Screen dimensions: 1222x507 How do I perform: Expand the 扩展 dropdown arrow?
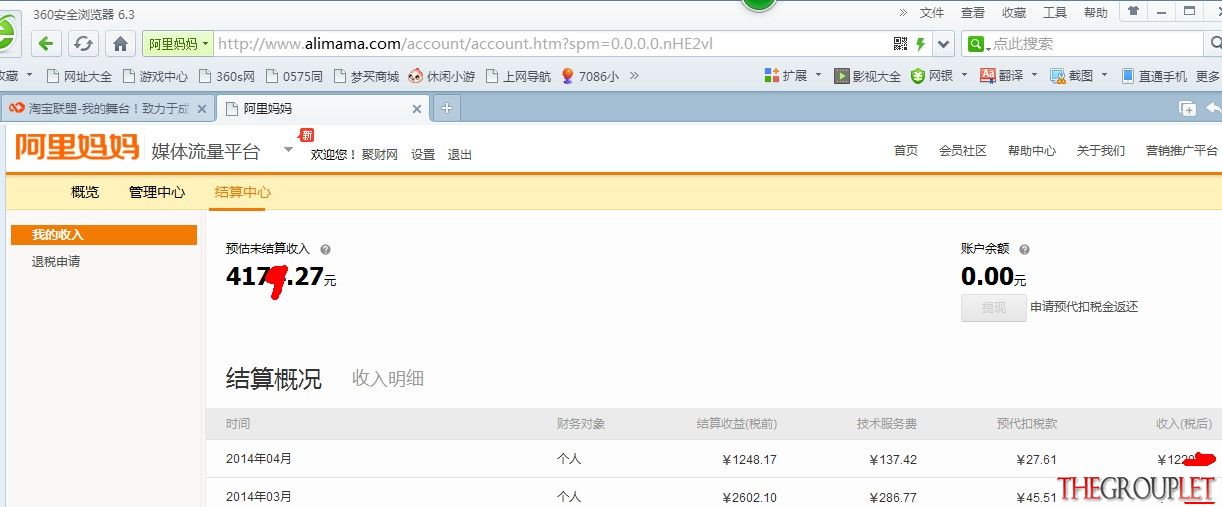click(x=818, y=75)
